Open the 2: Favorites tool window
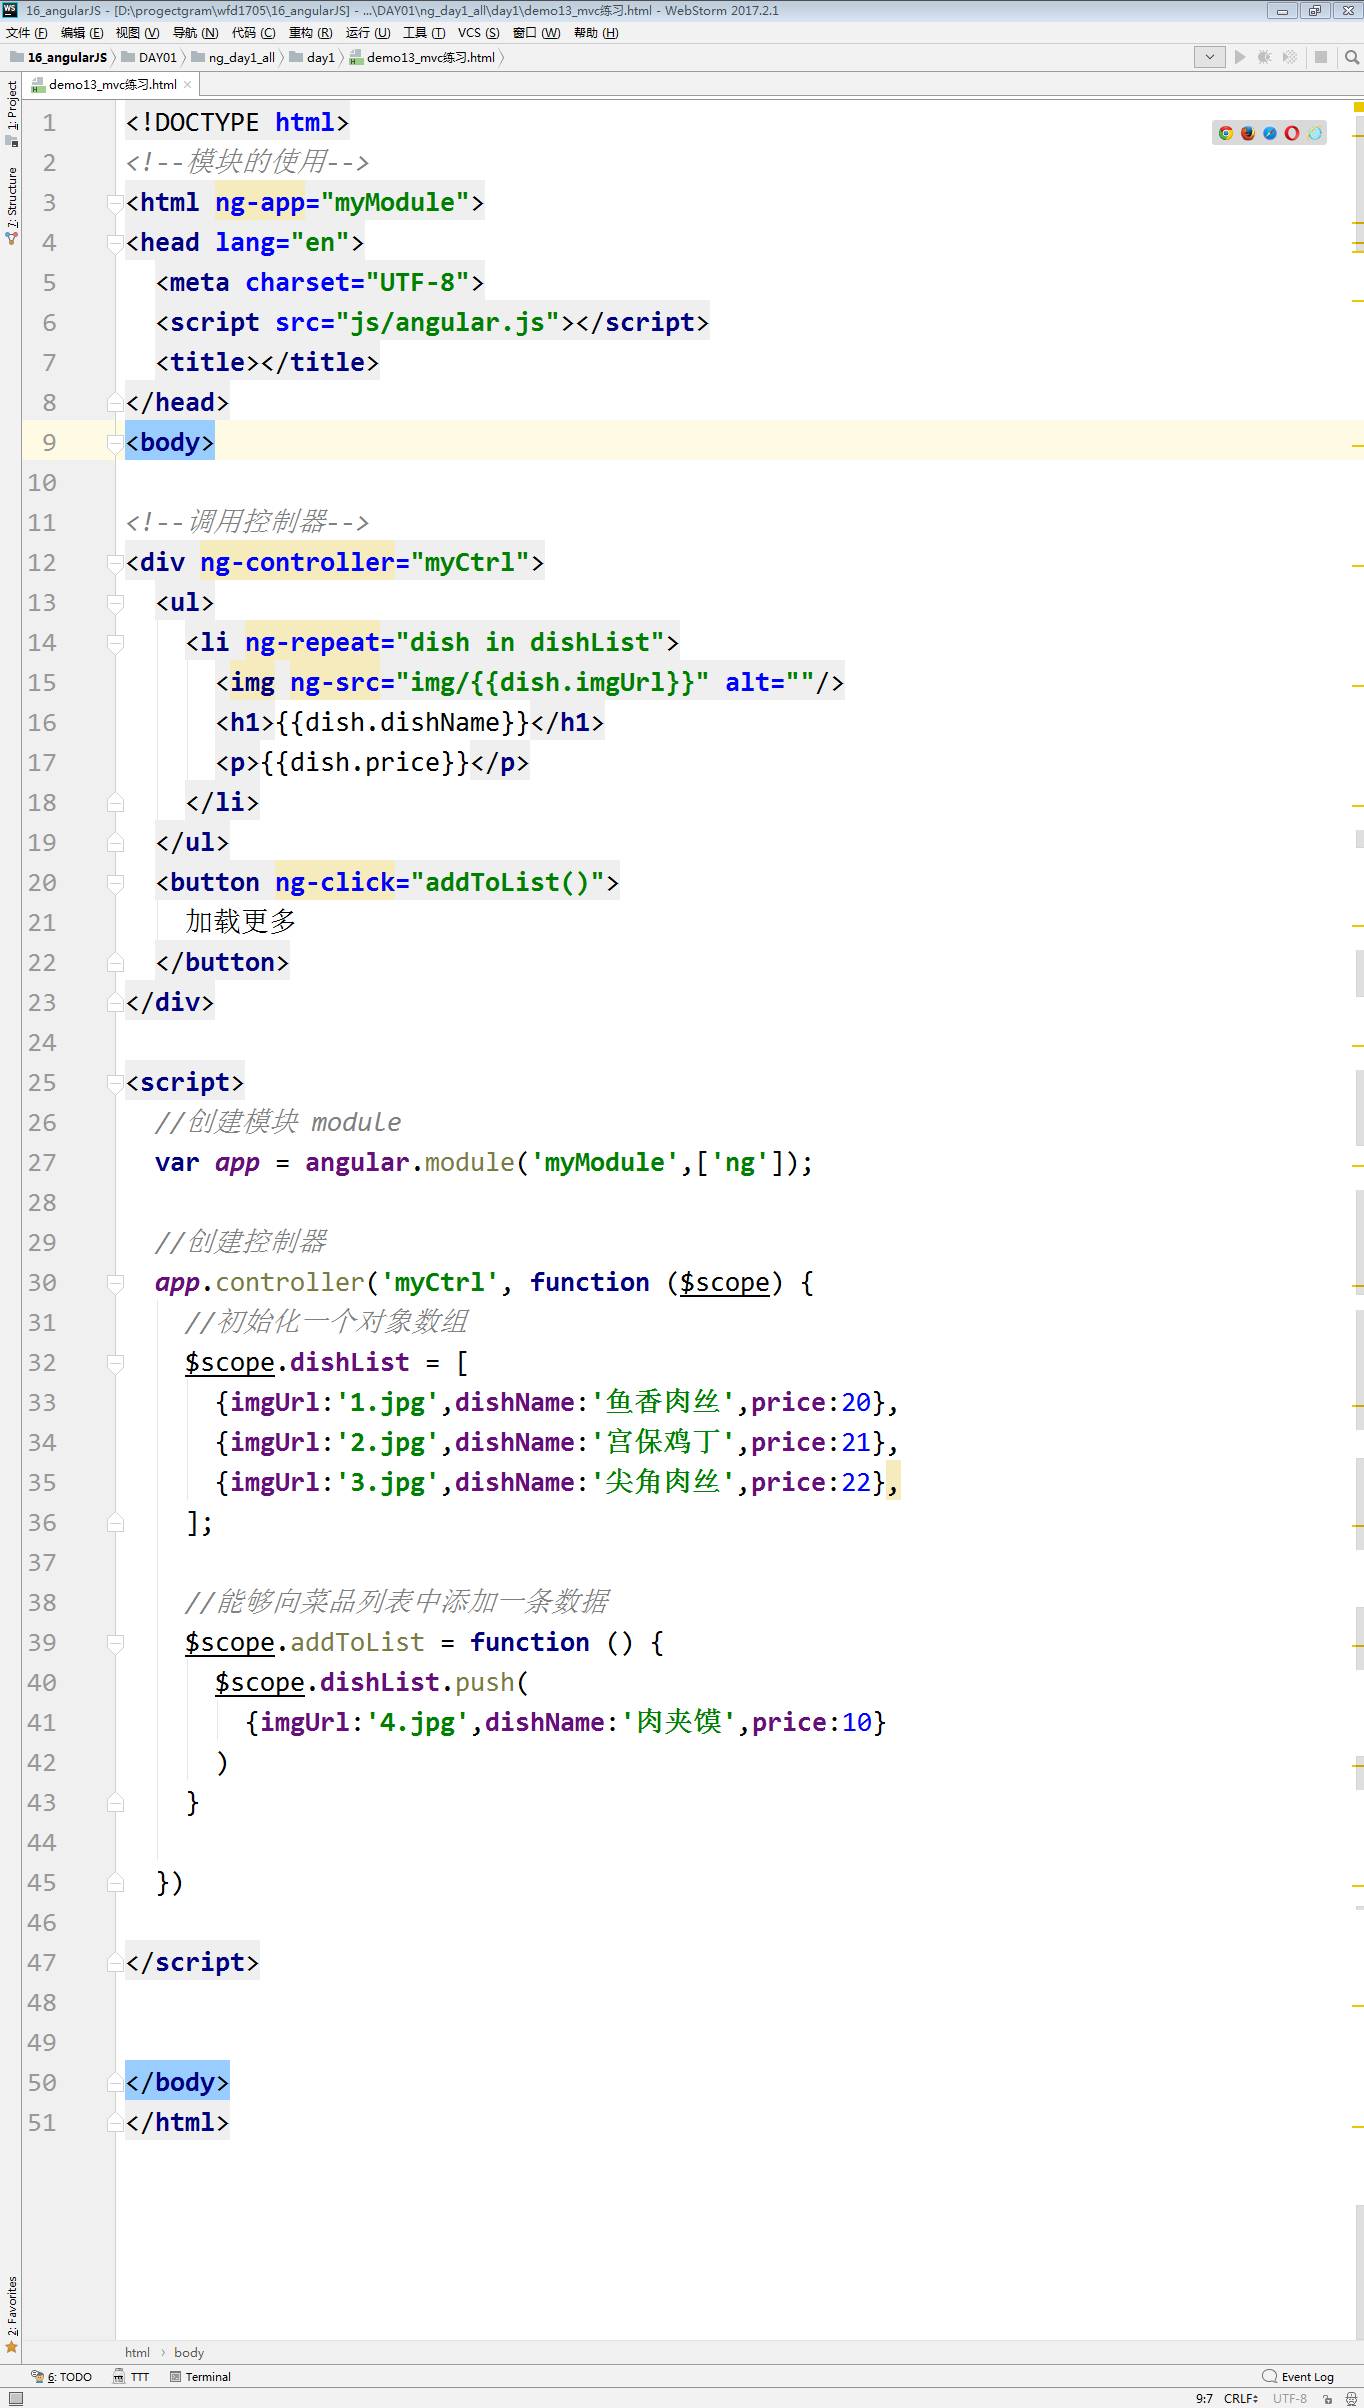This screenshot has width=1364, height=2408. (11, 2315)
